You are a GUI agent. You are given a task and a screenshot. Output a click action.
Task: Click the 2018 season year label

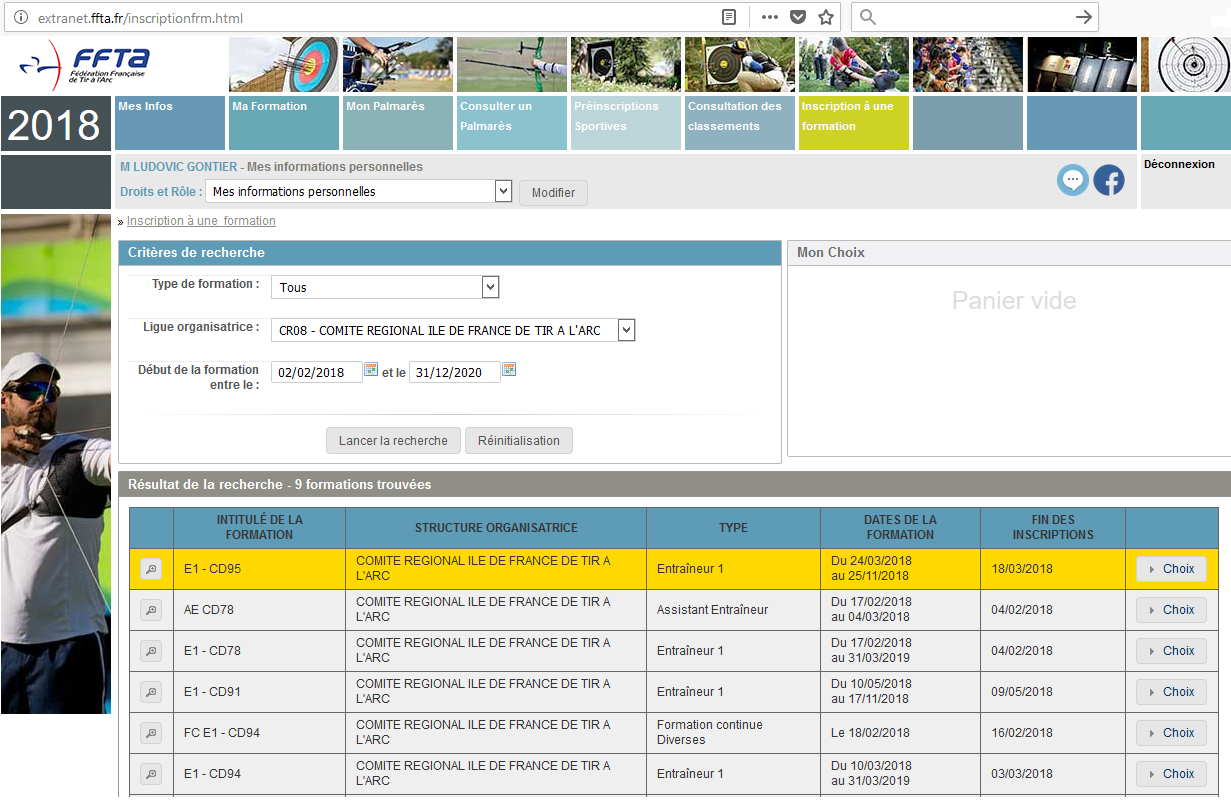(x=54, y=124)
